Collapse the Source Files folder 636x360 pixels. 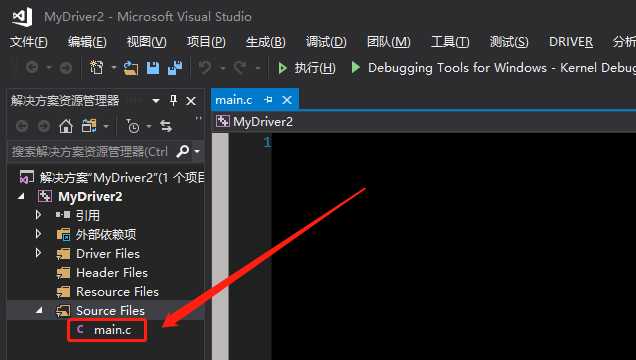click(x=39, y=310)
